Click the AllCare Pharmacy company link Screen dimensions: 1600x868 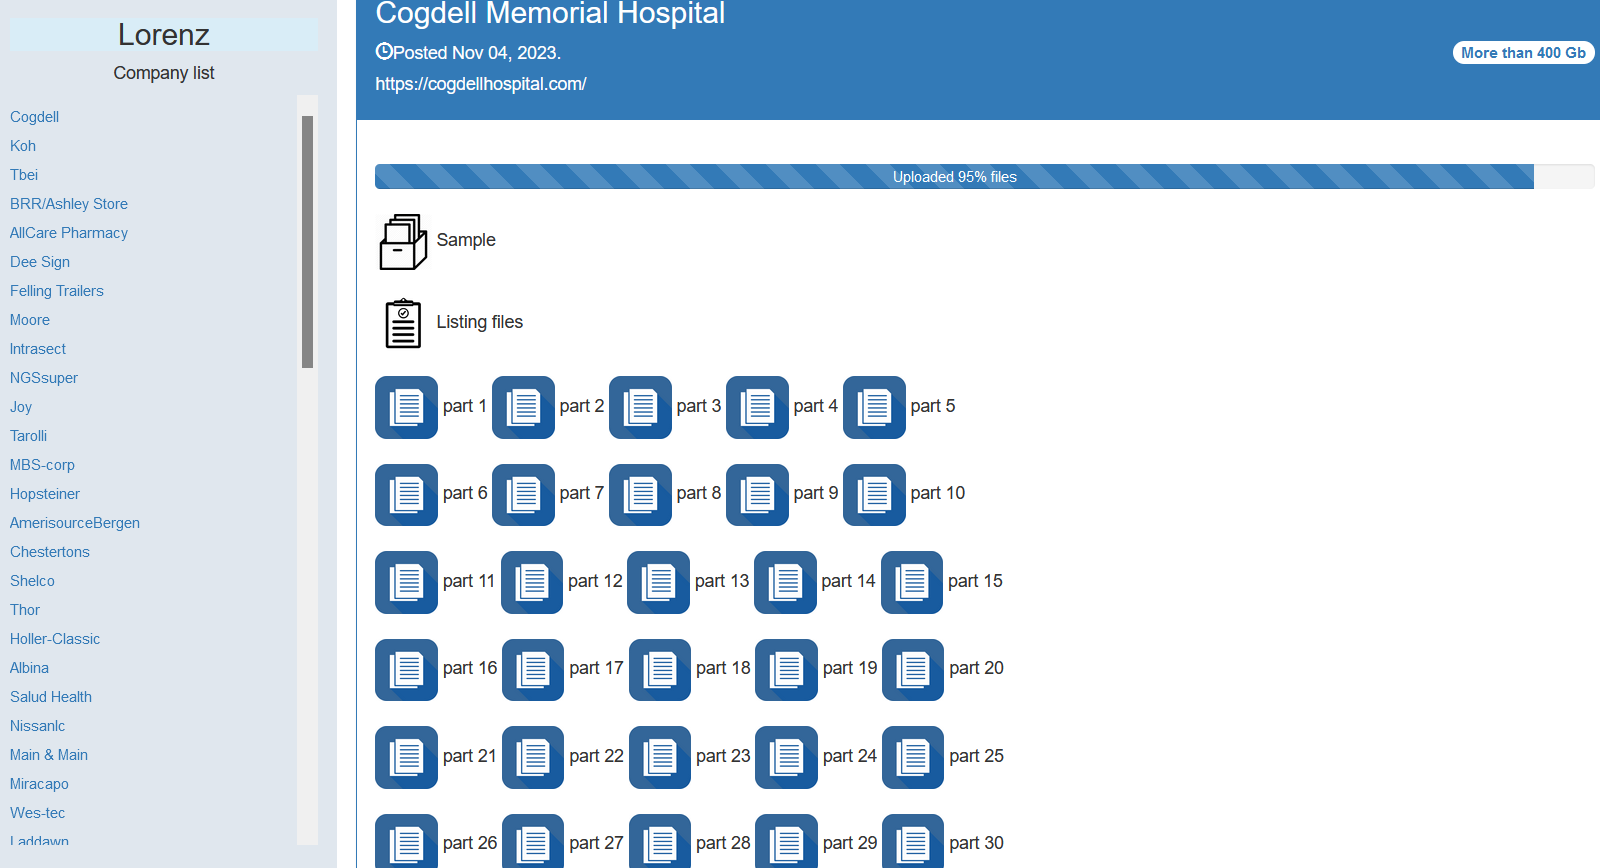pyautogui.click(x=69, y=233)
